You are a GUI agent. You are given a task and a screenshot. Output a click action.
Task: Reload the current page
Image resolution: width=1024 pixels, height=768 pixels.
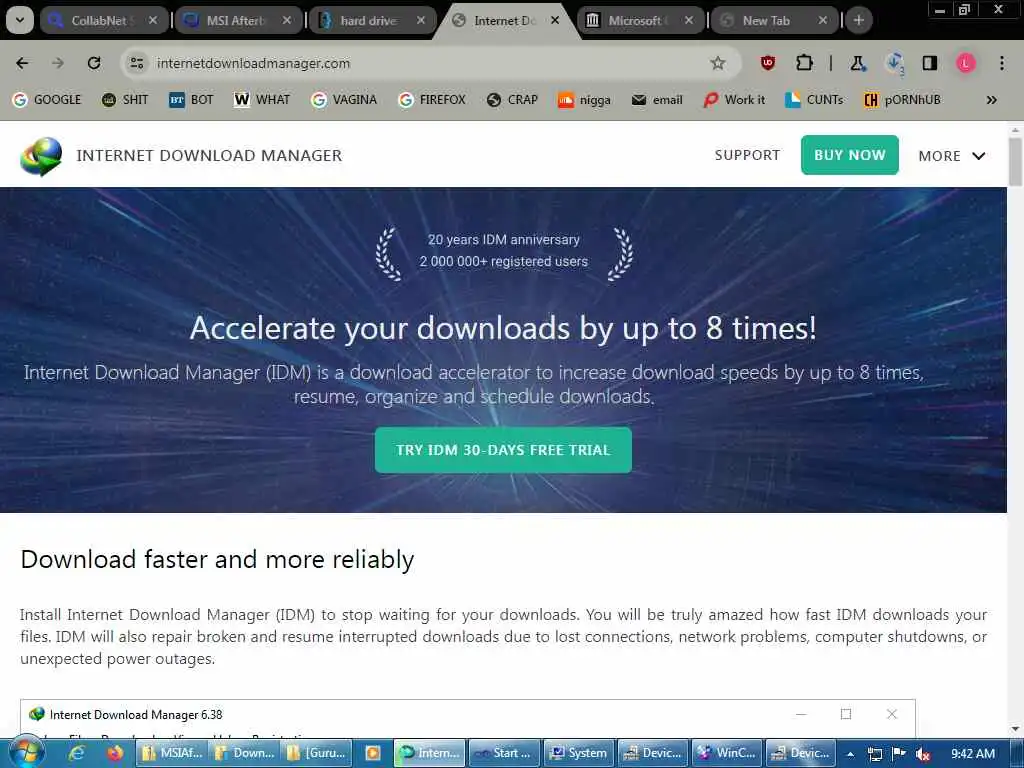coord(94,63)
